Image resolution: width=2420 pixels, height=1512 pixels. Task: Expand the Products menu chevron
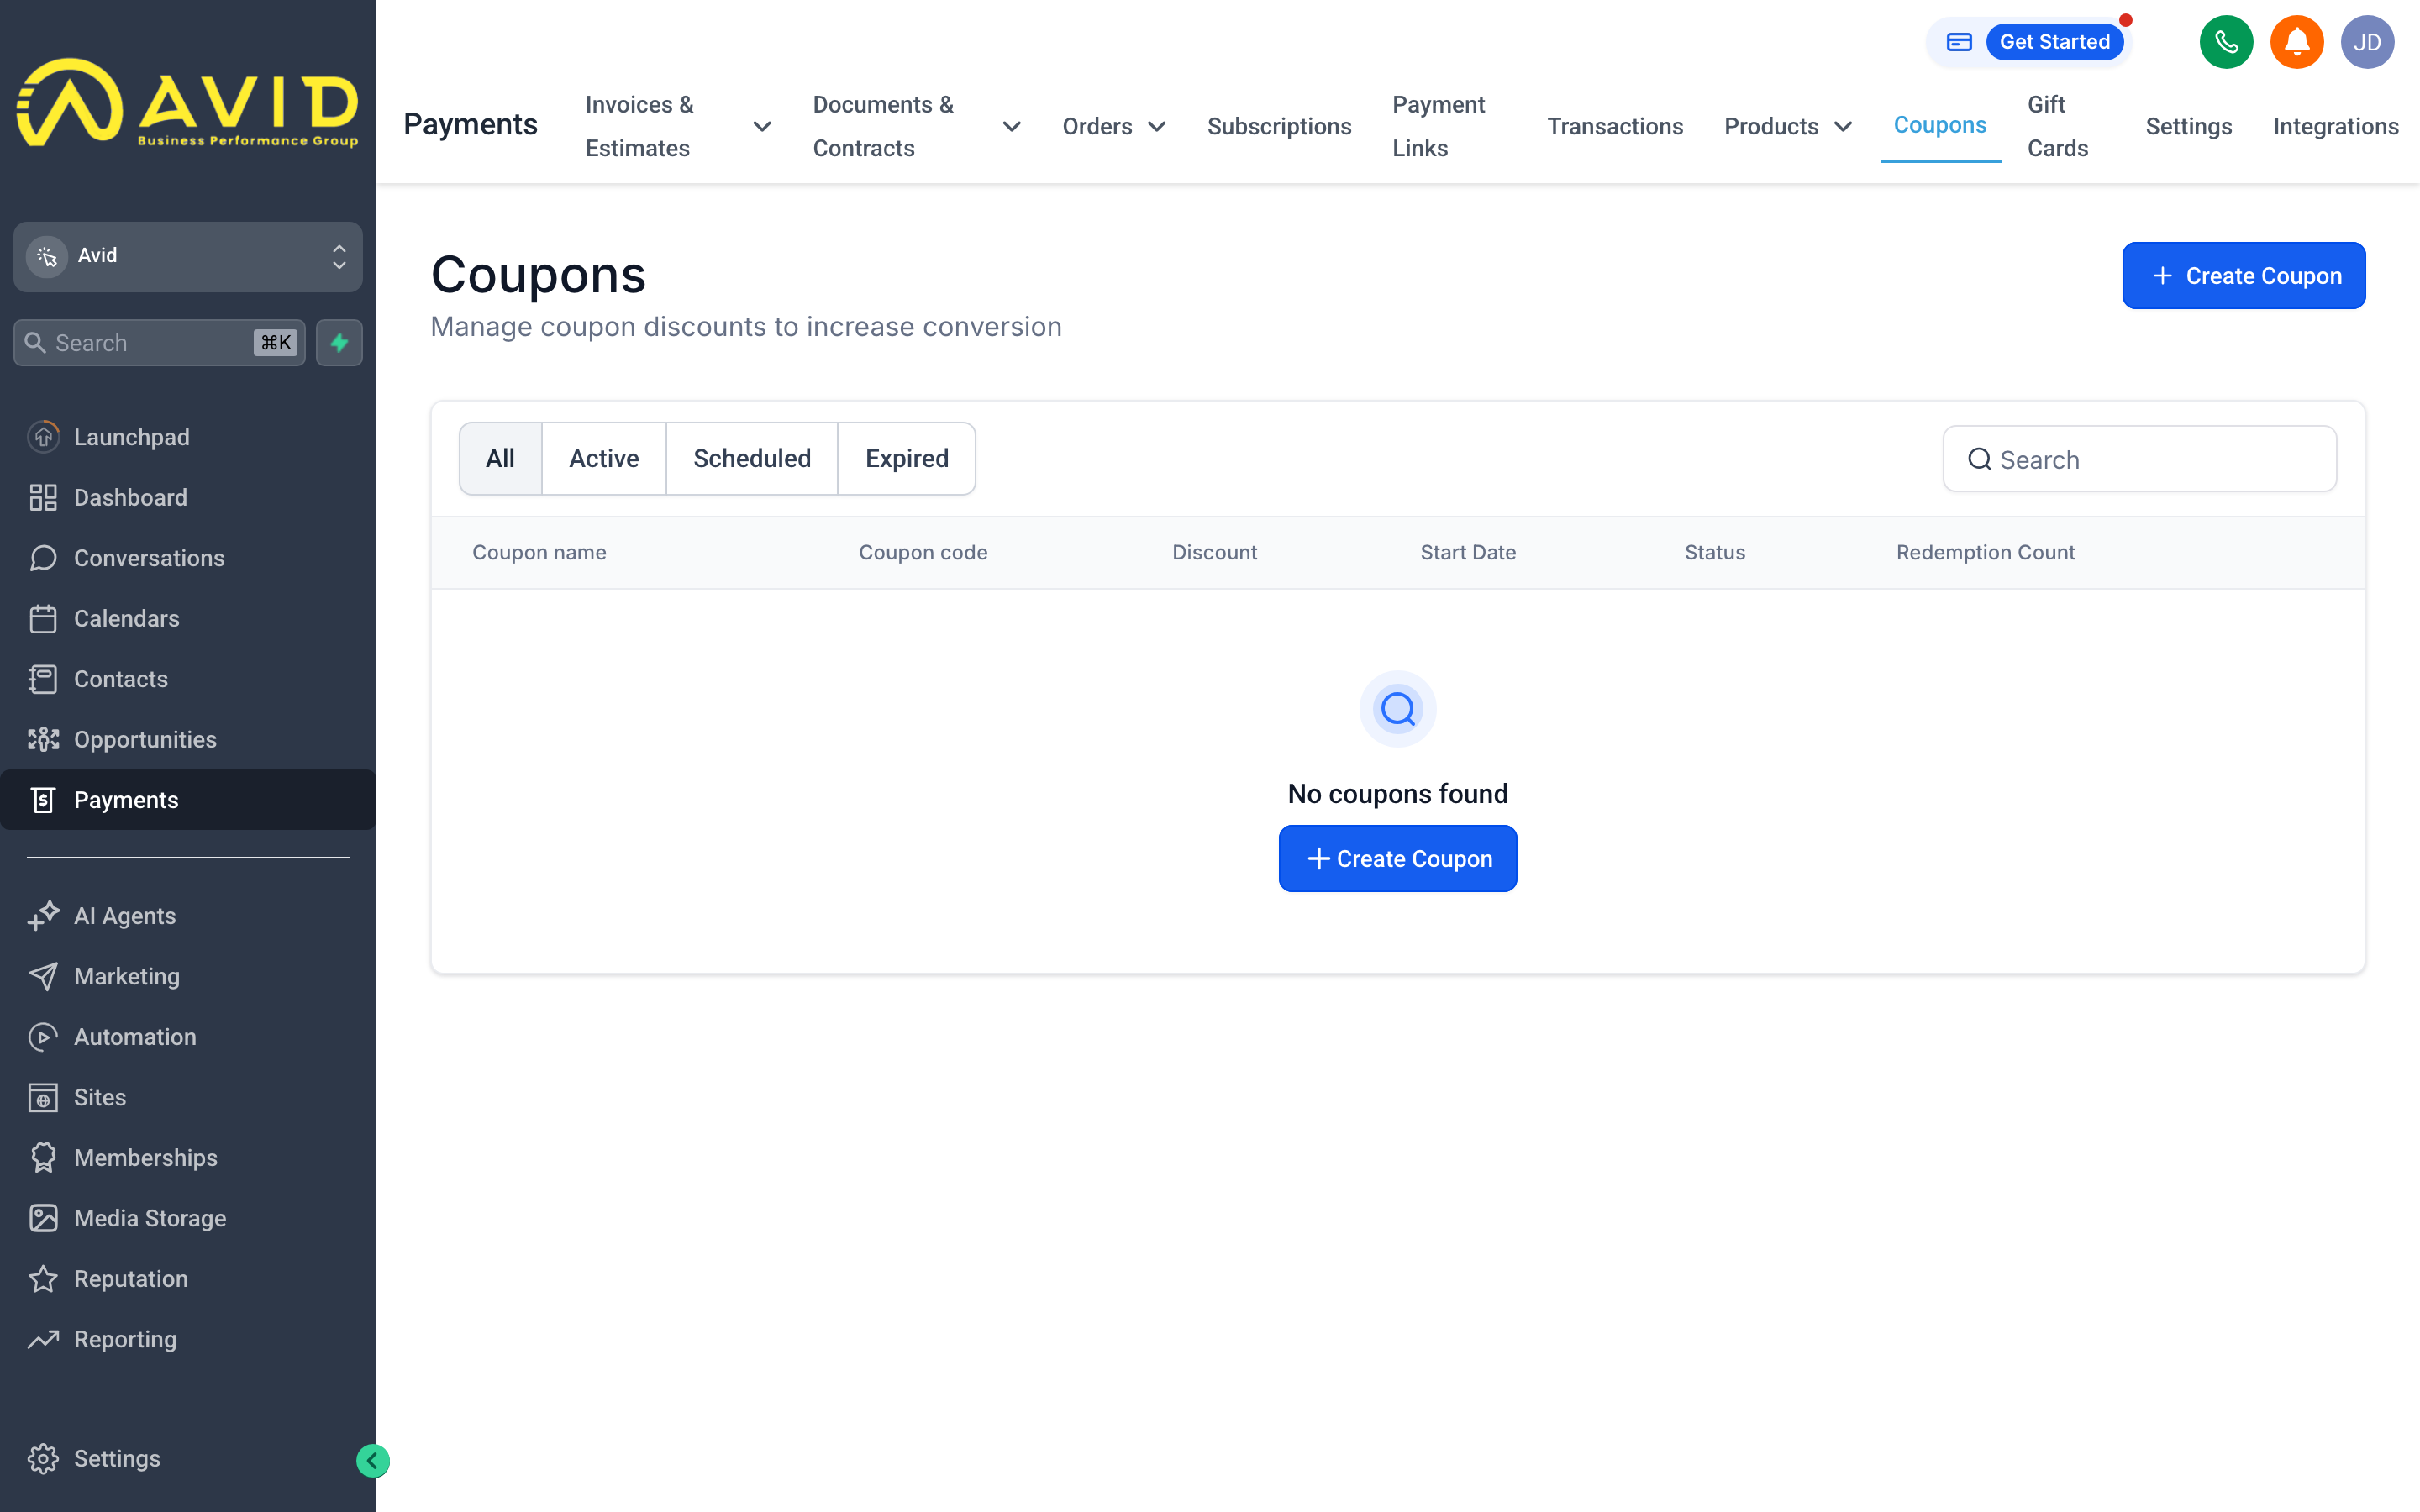(x=1843, y=127)
